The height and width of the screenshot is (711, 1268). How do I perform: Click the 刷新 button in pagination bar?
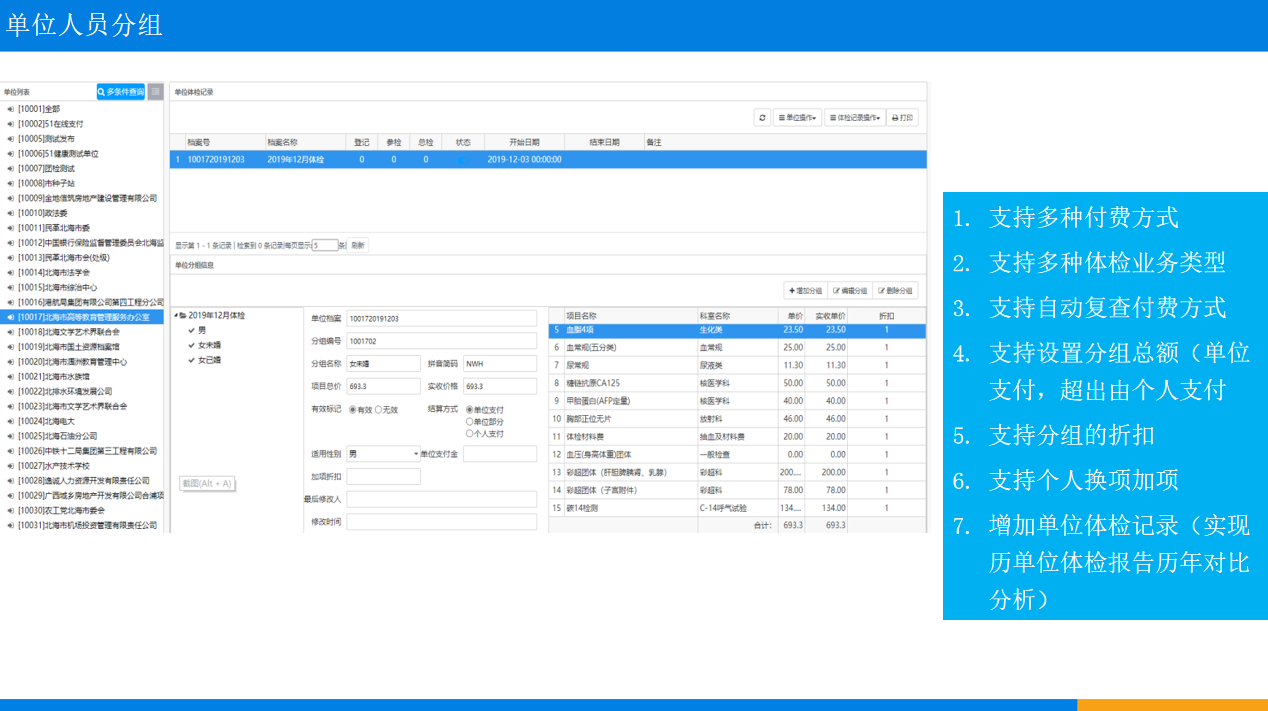click(358, 245)
